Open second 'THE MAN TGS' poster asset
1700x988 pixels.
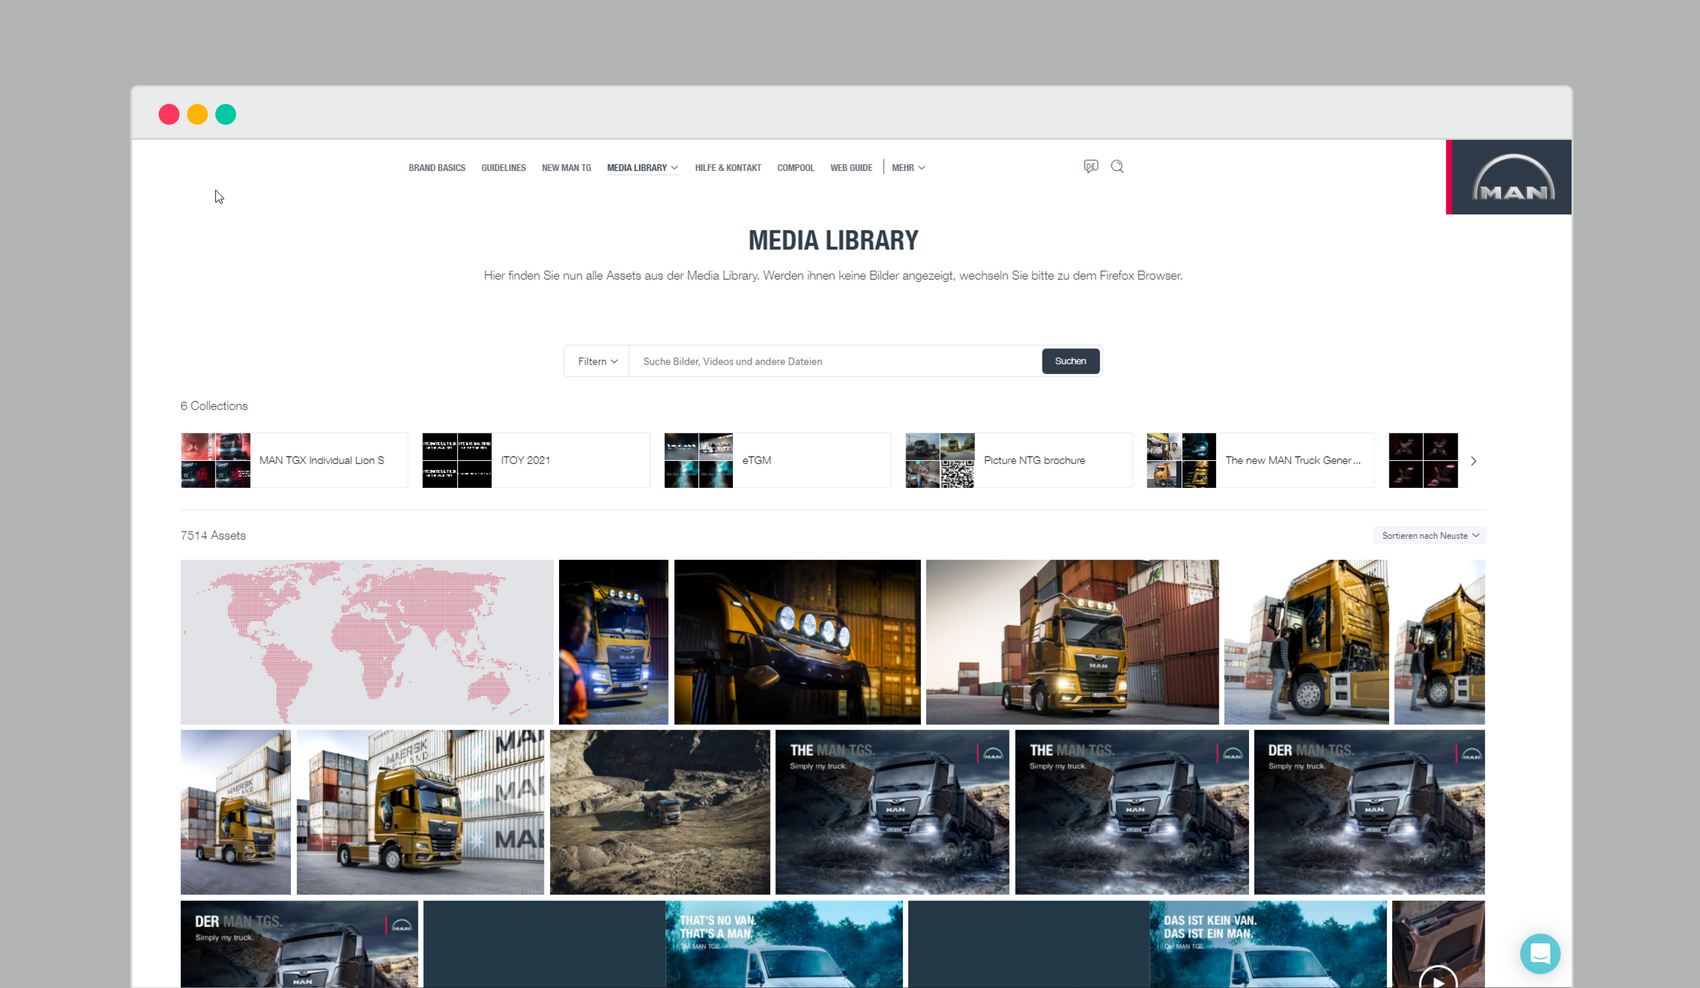[x=1132, y=812]
